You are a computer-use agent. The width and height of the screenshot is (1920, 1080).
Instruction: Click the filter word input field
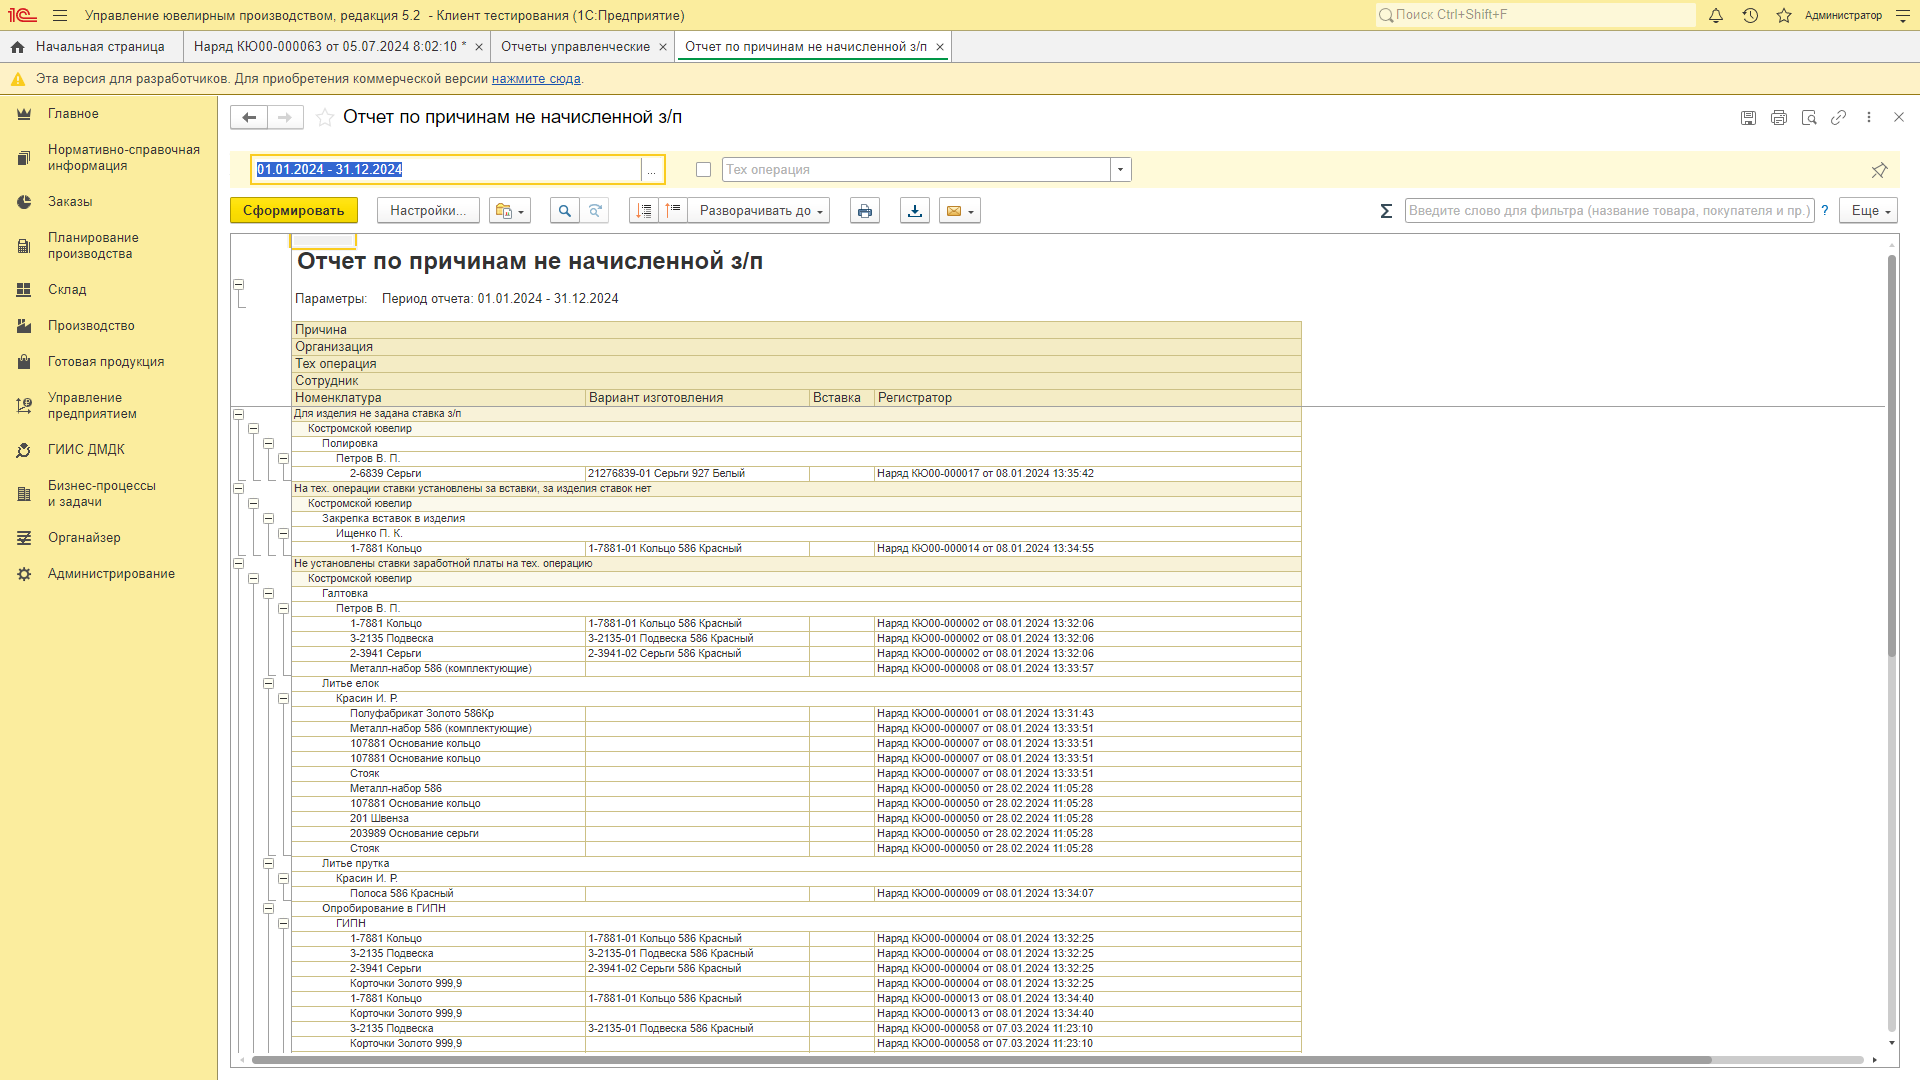pos(1609,211)
